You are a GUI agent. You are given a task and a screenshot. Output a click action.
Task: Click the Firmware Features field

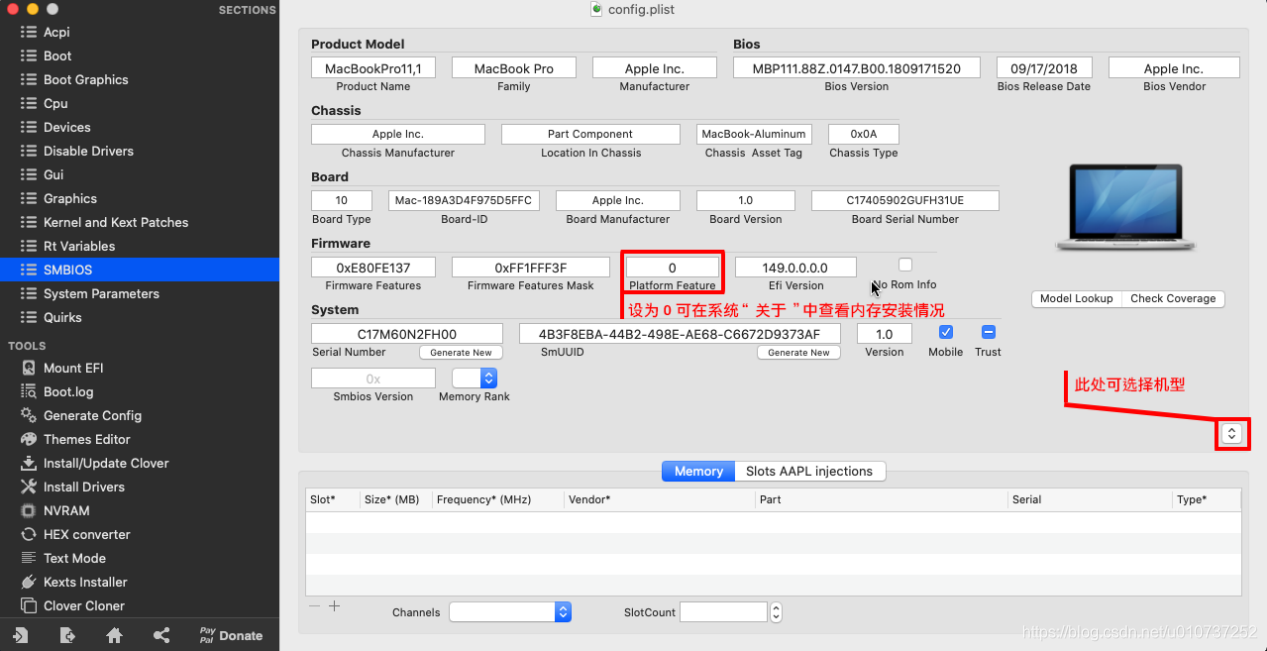point(373,267)
